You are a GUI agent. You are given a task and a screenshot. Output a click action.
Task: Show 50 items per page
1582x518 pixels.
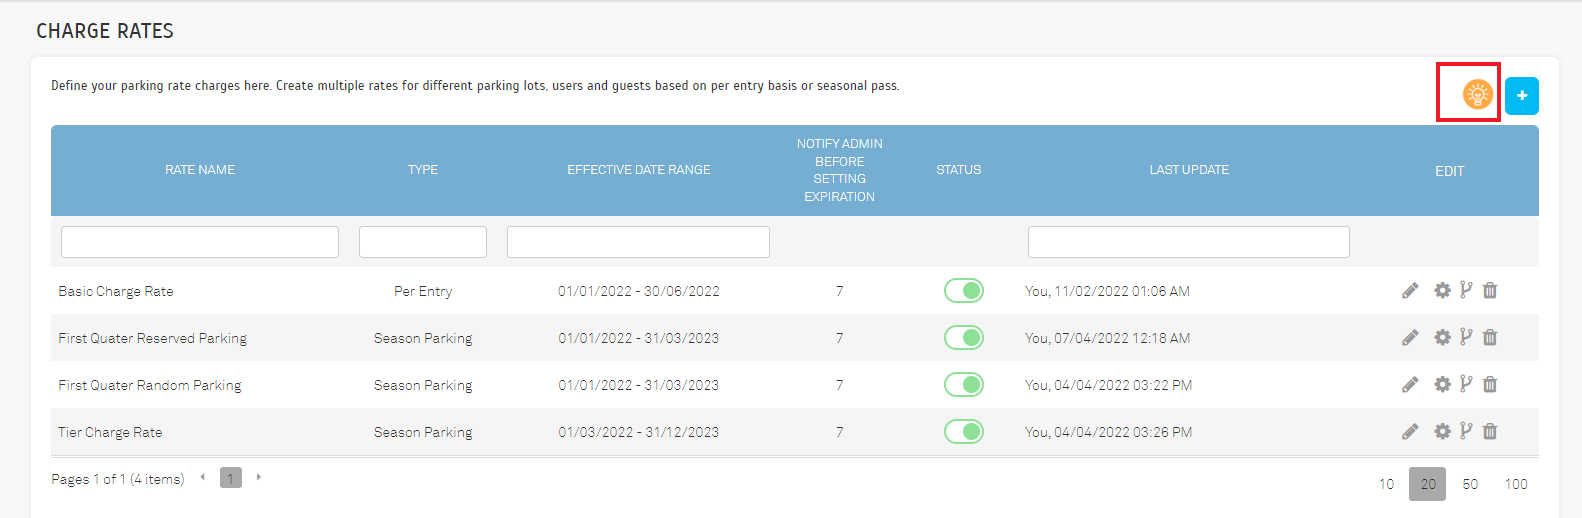1470,484
